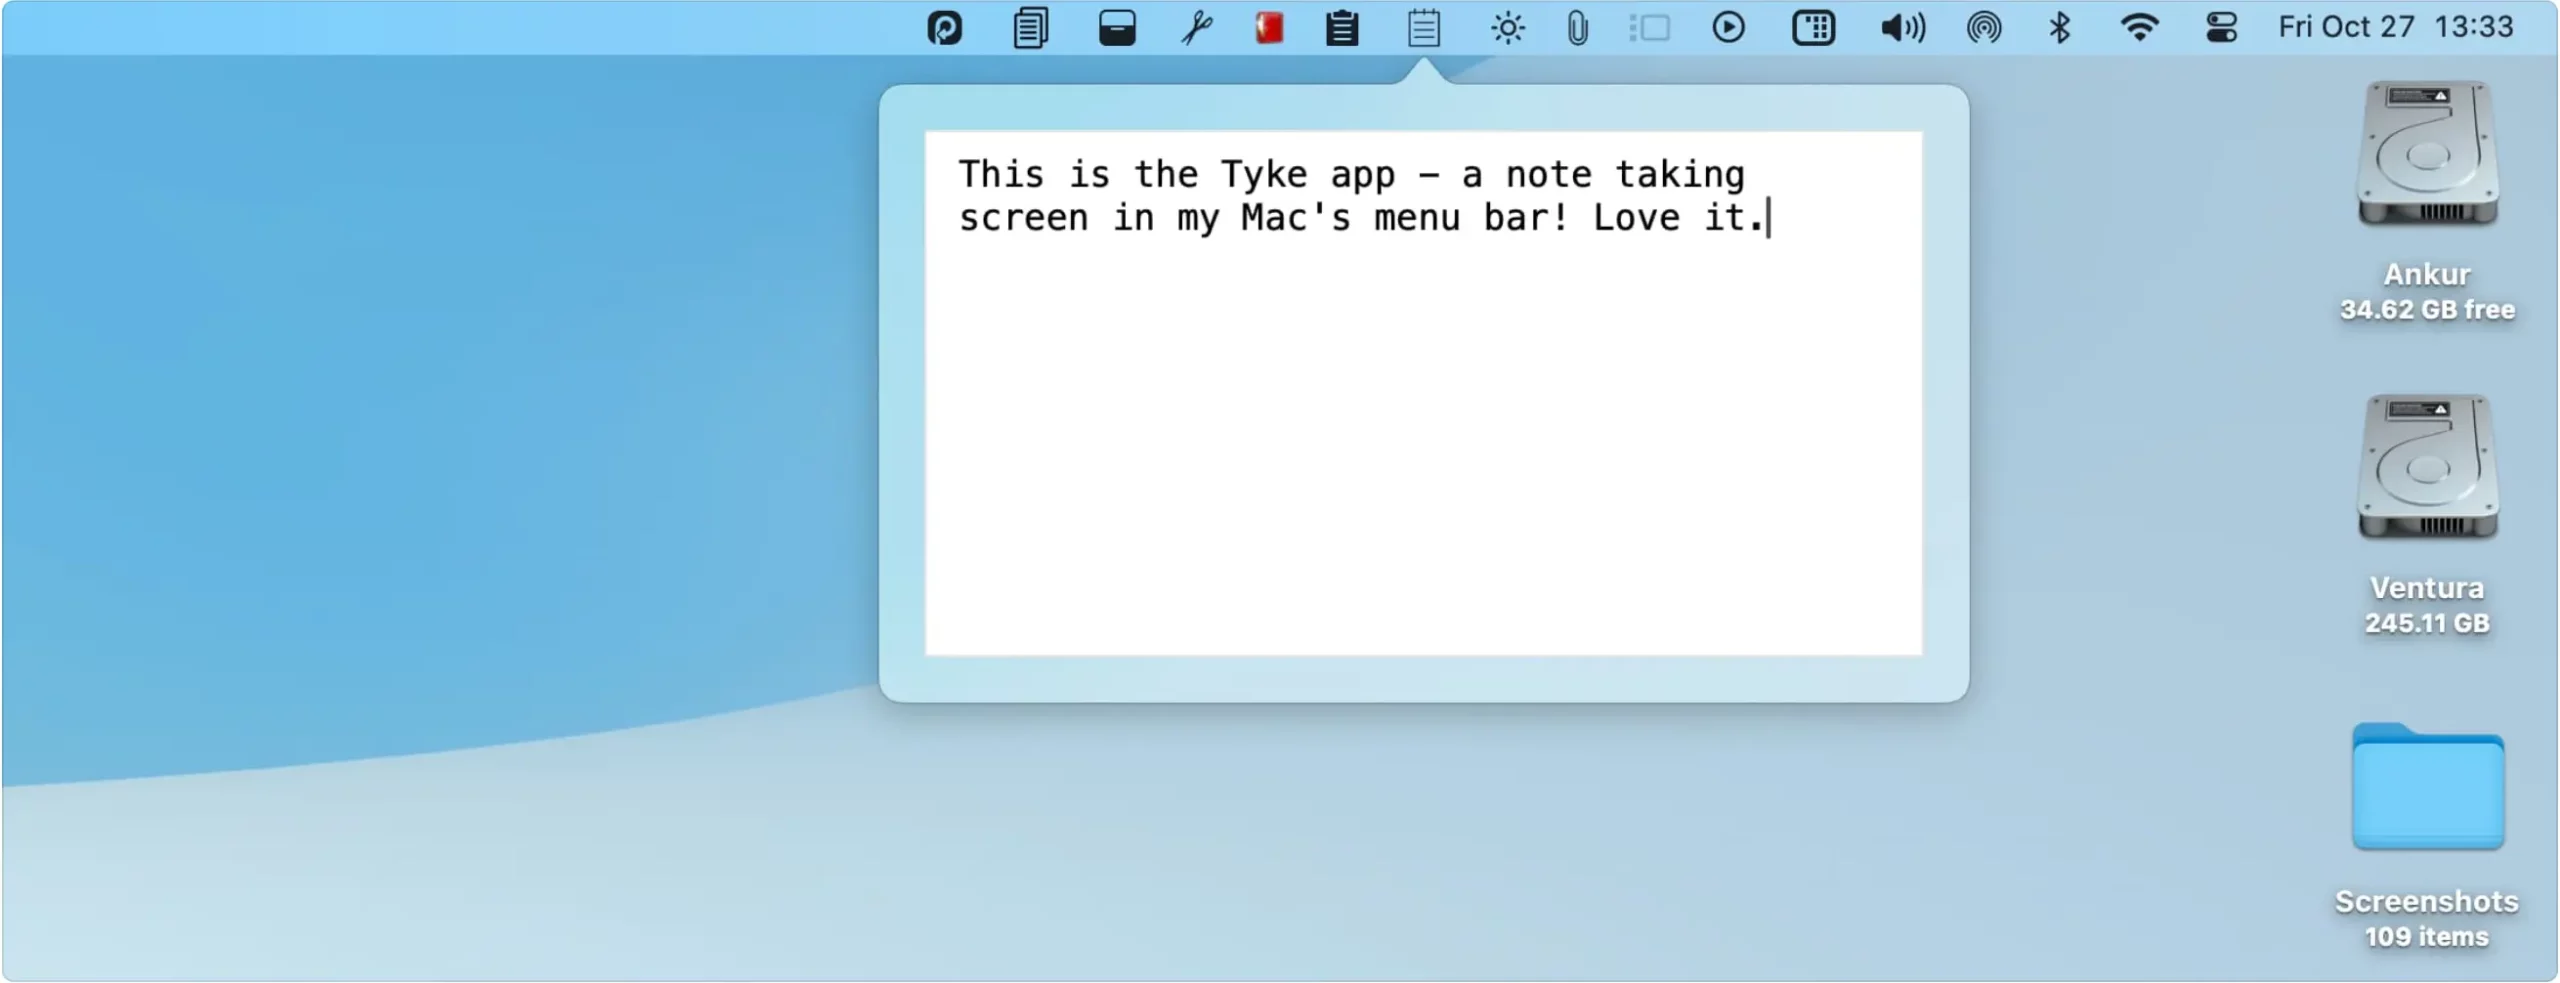Click the 'Love it.' text in the note
Viewport: 2560px width, 983px height.
pos(1679,218)
